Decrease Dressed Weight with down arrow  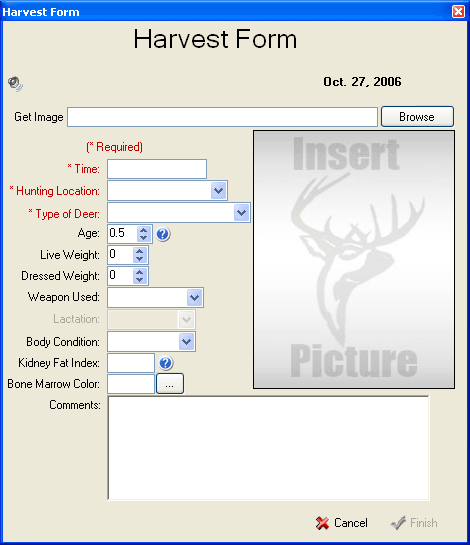click(140, 280)
